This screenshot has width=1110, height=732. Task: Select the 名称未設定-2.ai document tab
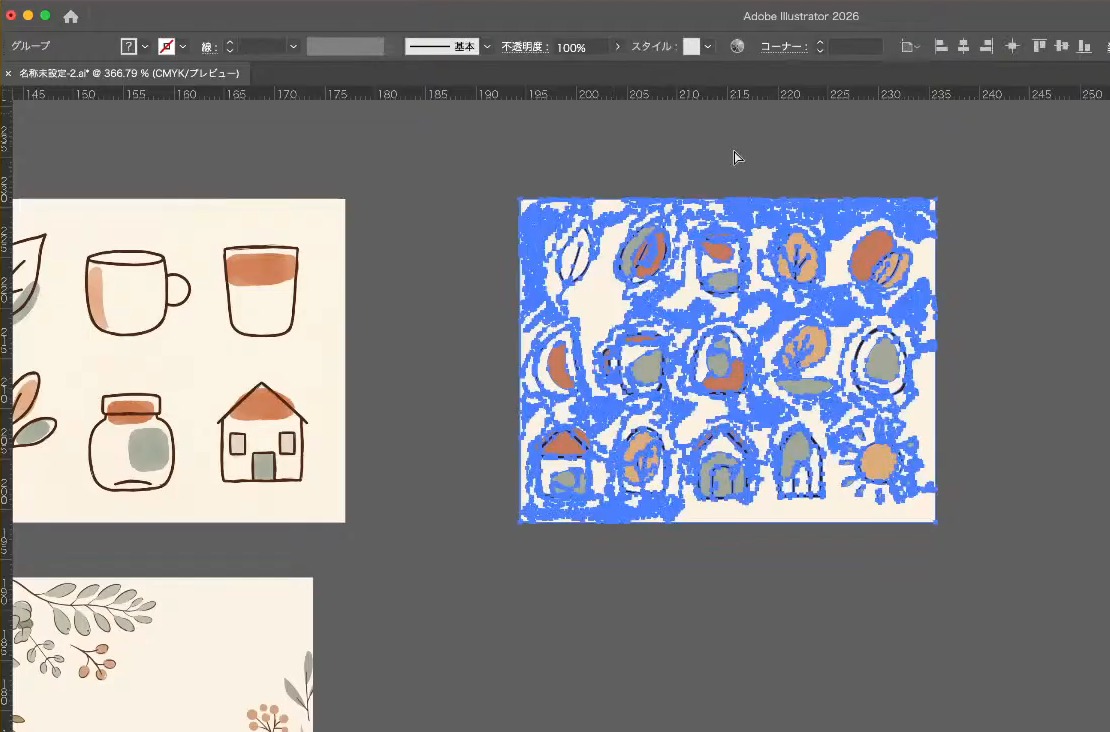pyautogui.click(x=129, y=74)
